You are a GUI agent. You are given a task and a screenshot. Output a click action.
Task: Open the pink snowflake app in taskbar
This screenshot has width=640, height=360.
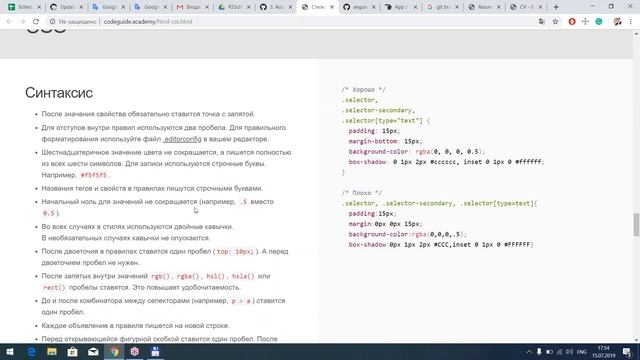coord(135,352)
